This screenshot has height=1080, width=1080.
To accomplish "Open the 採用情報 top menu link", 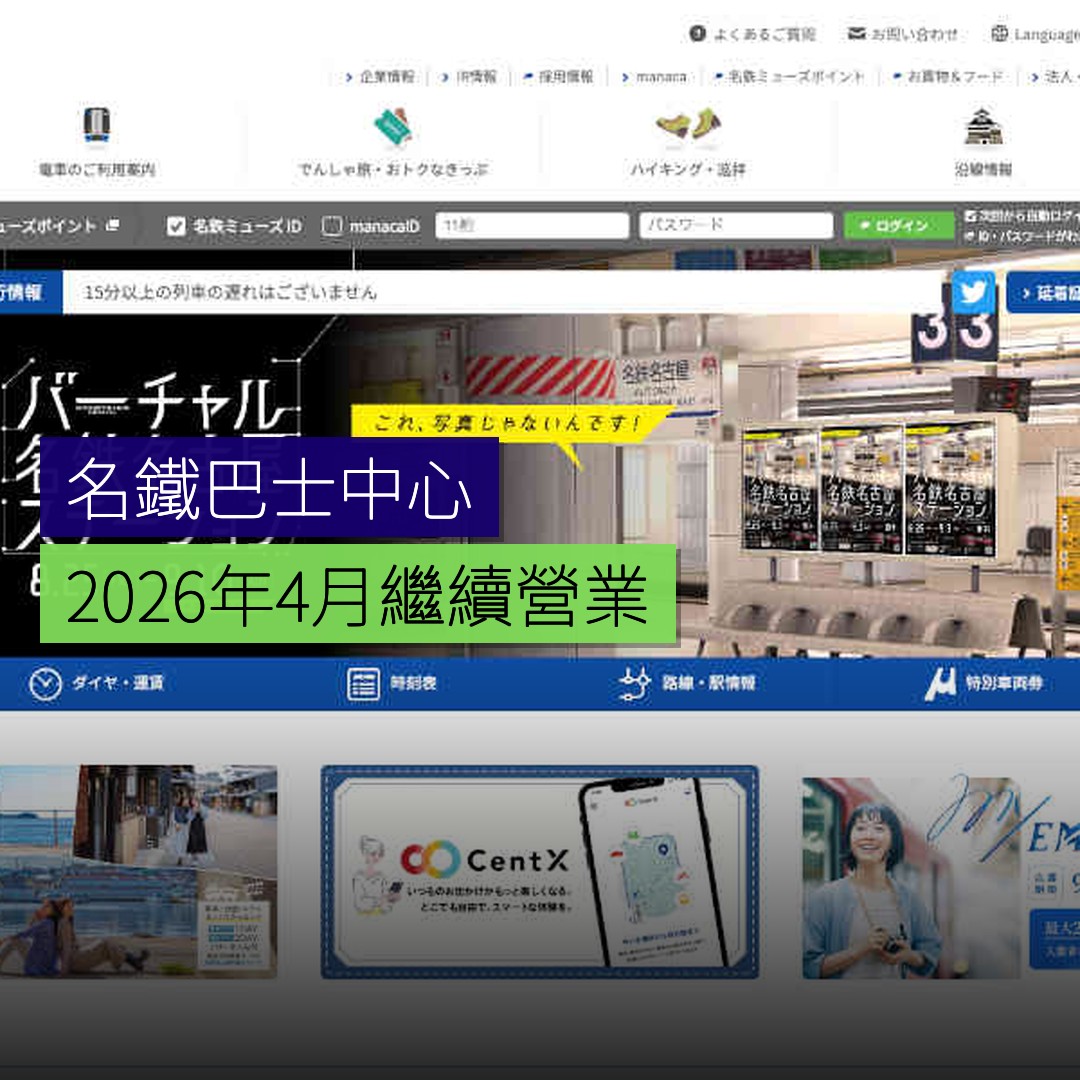I will pyautogui.click(x=565, y=76).
